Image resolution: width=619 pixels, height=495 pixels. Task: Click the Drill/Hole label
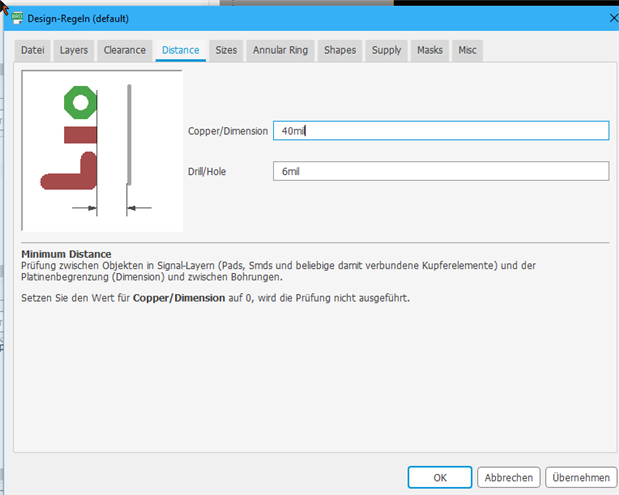(x=207, y=172)
